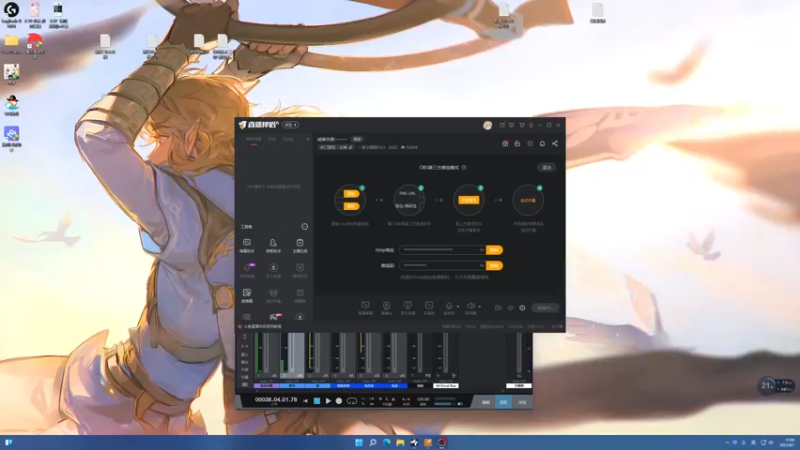Click the blue stop button in DAW transport
Screen dimensions: 800x450
(317, 401)
